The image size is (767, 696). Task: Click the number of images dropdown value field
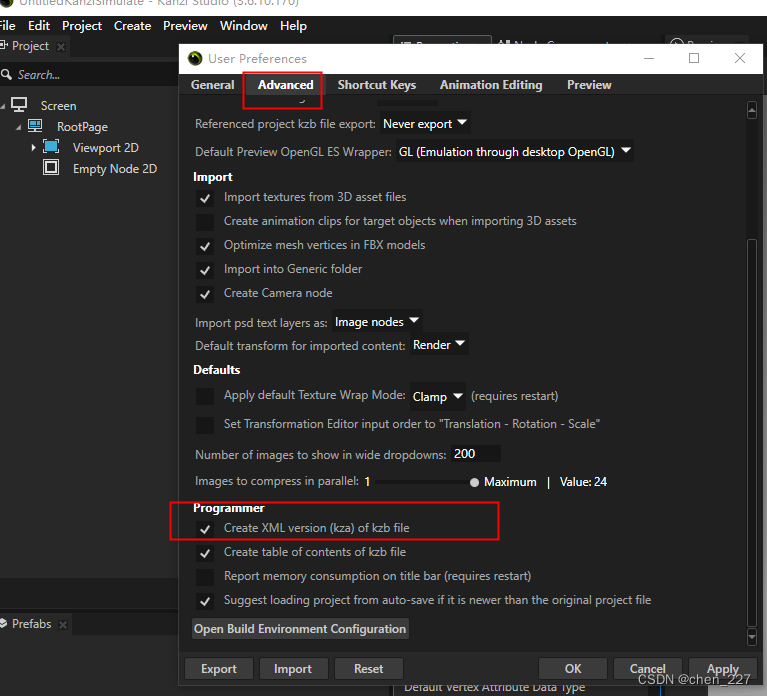(x=475, y=454)
